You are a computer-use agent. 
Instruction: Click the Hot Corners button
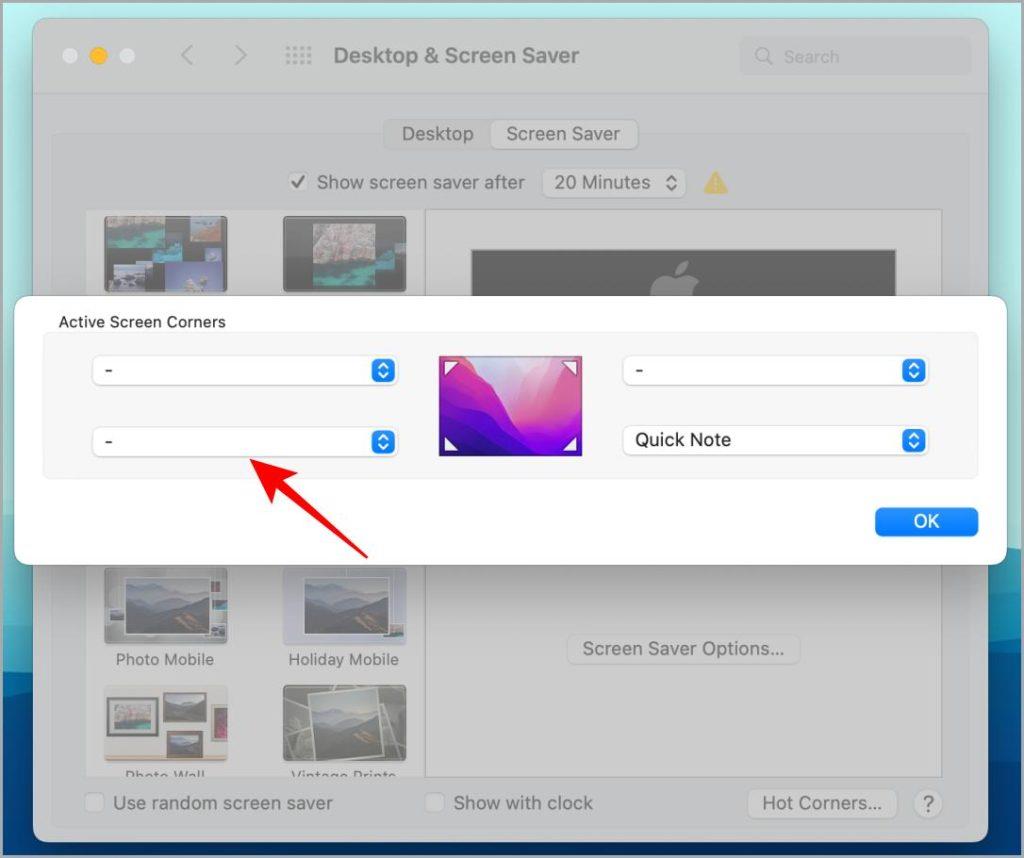[822, 803]
